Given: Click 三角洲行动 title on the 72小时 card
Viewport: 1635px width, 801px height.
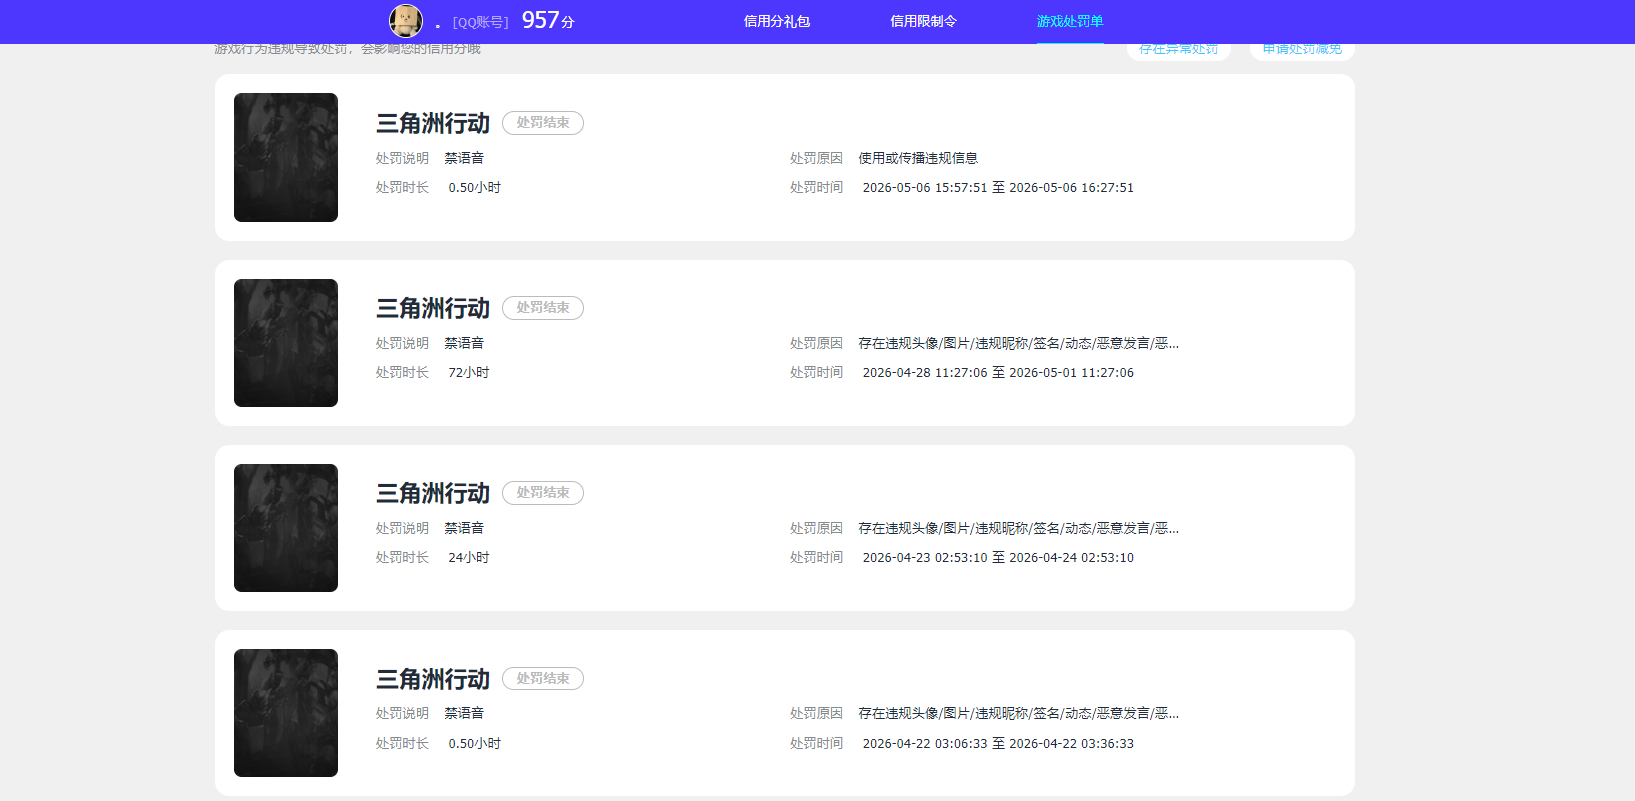Looking at the screenshot, I should [433, 308].
